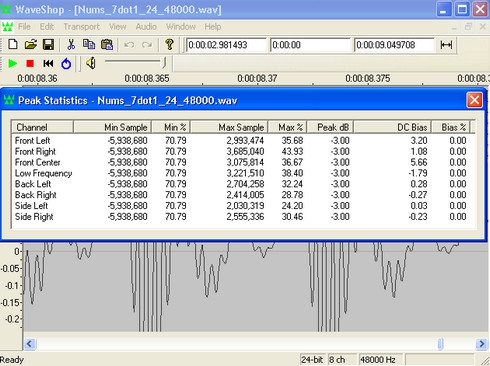Screen dimensions: 490x366
Task: Select the Front Right channel row
Action: [243, 152]
